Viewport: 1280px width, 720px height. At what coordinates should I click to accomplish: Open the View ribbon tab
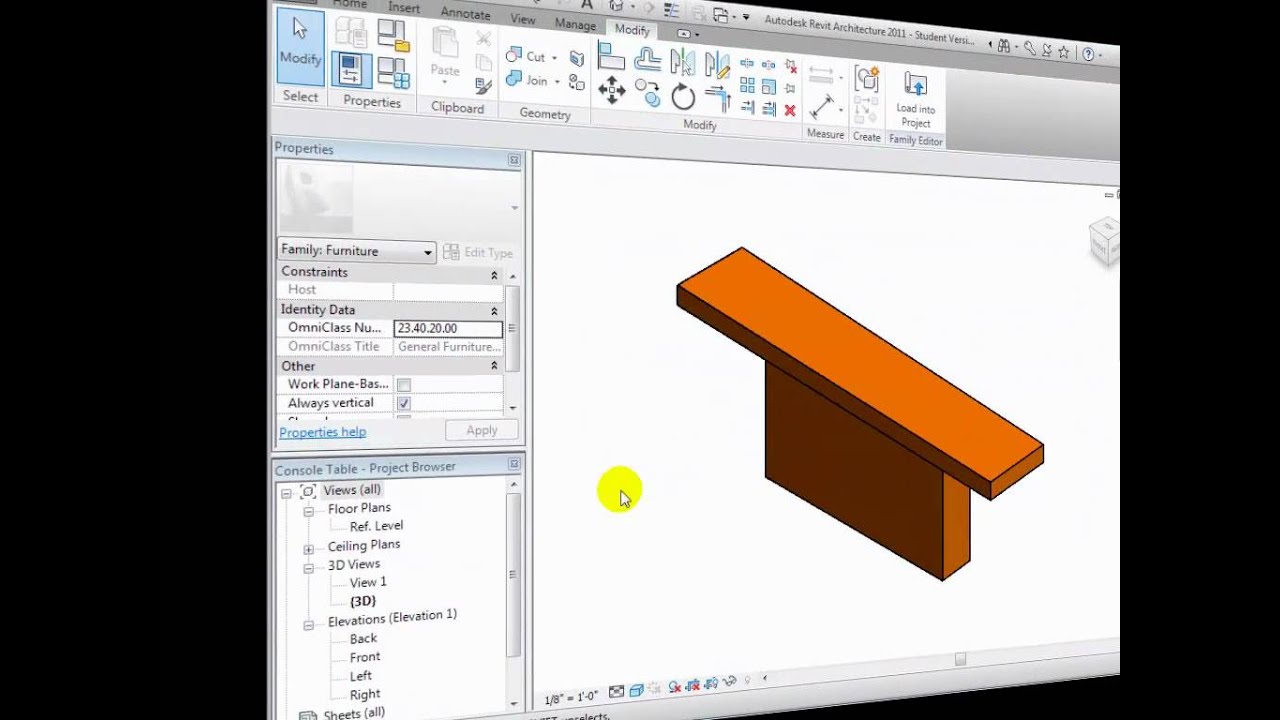[523, 18]
